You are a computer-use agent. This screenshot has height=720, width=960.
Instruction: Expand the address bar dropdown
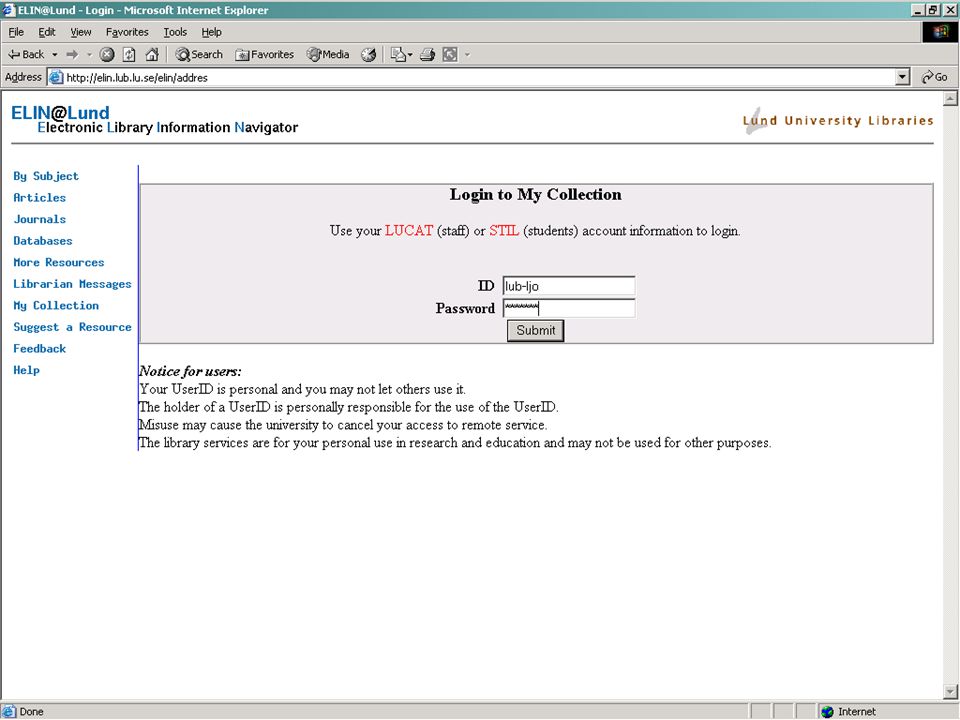coord(902,77)
